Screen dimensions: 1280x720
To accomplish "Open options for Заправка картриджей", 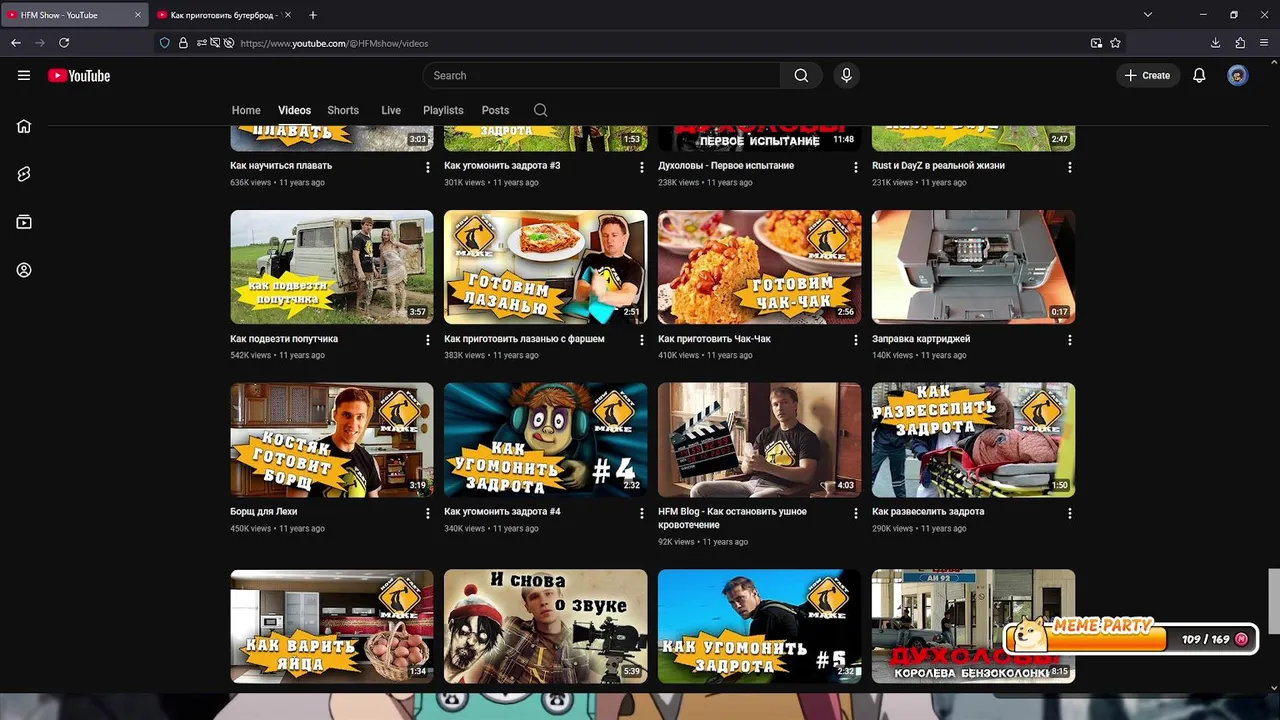I will click(x=1070, y=340).
